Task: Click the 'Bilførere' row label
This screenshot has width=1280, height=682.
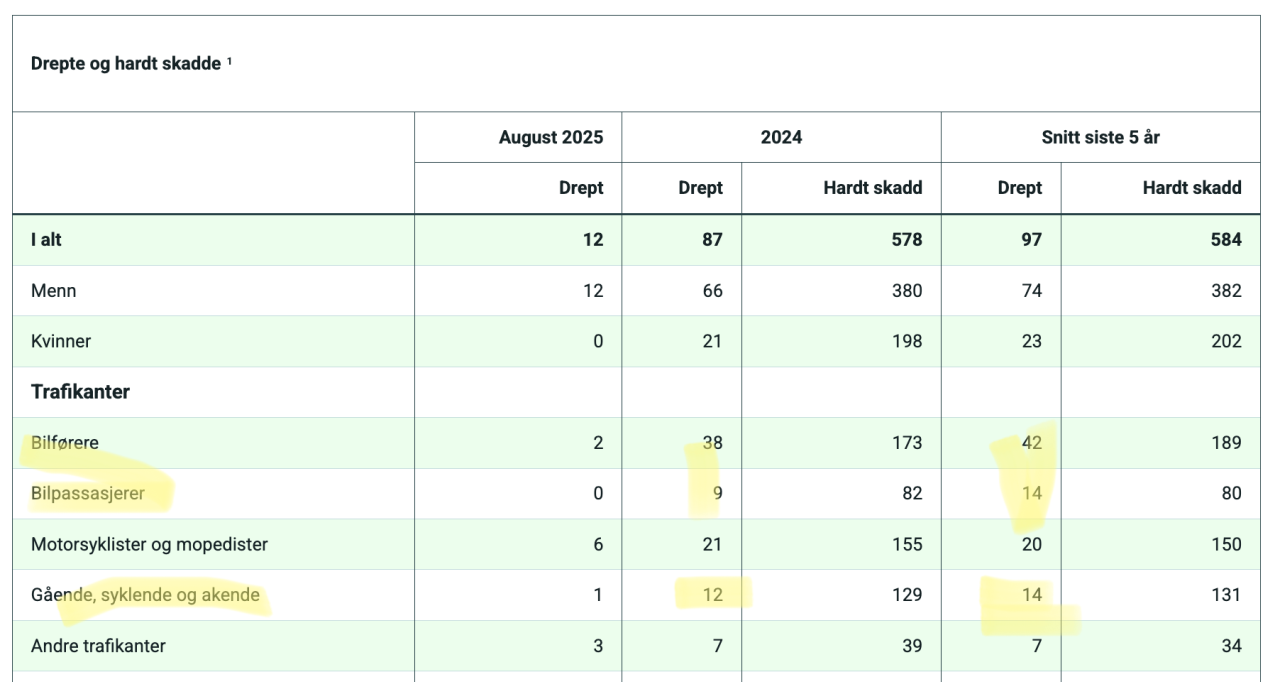Action: [65, 443]
